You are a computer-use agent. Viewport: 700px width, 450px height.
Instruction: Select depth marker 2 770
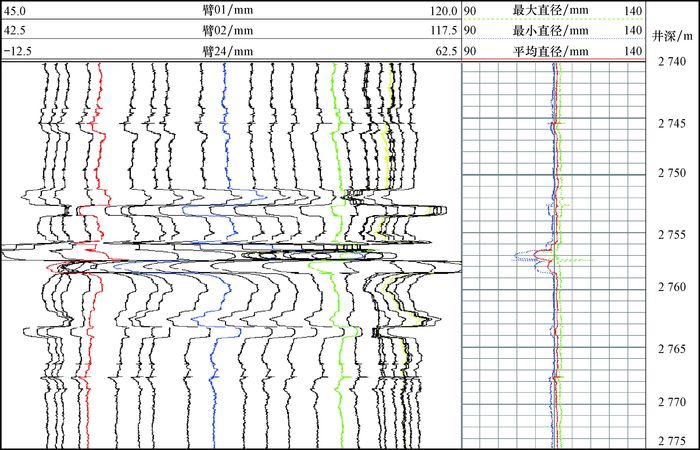coord(673,403)
